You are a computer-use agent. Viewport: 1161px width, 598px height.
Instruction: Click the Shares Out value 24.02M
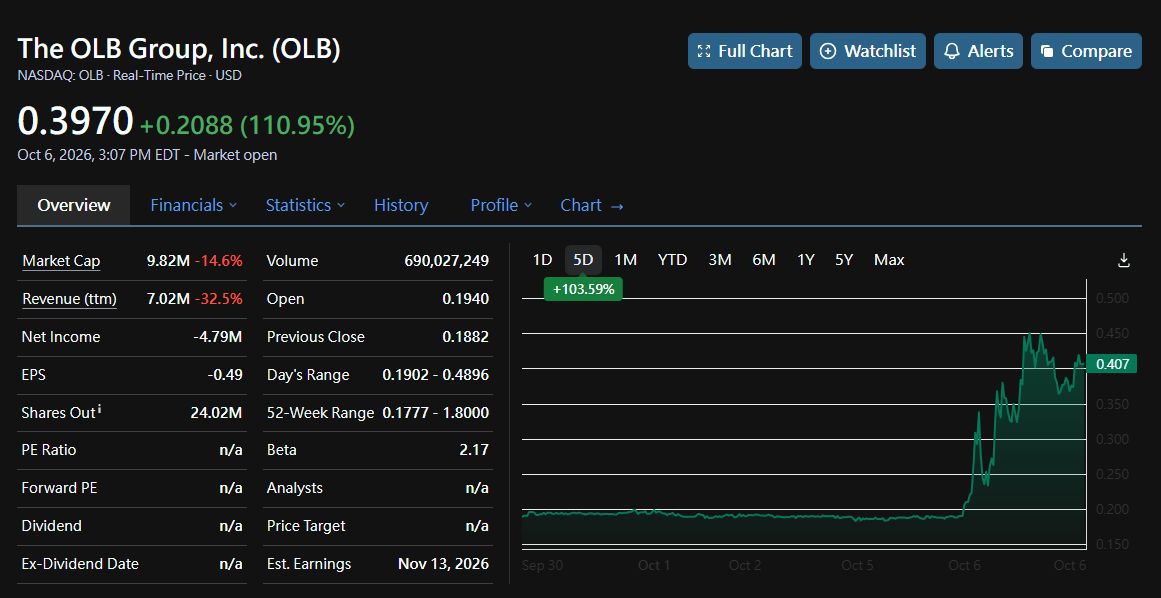[x=216, y=412]
